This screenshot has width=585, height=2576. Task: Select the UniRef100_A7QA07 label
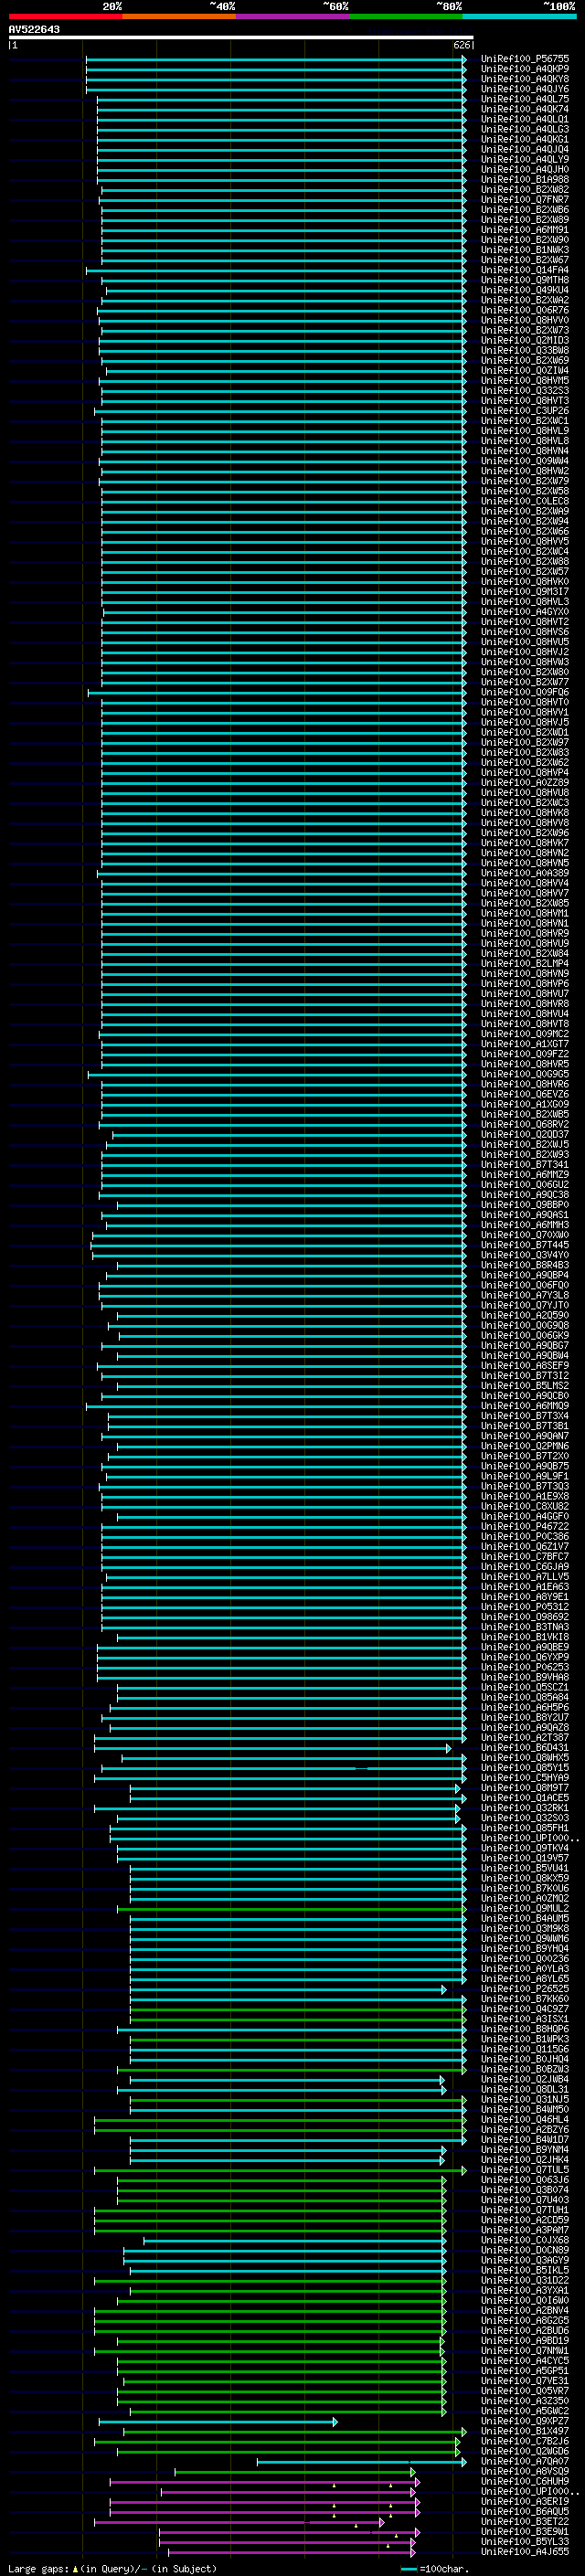(525, 2462)
